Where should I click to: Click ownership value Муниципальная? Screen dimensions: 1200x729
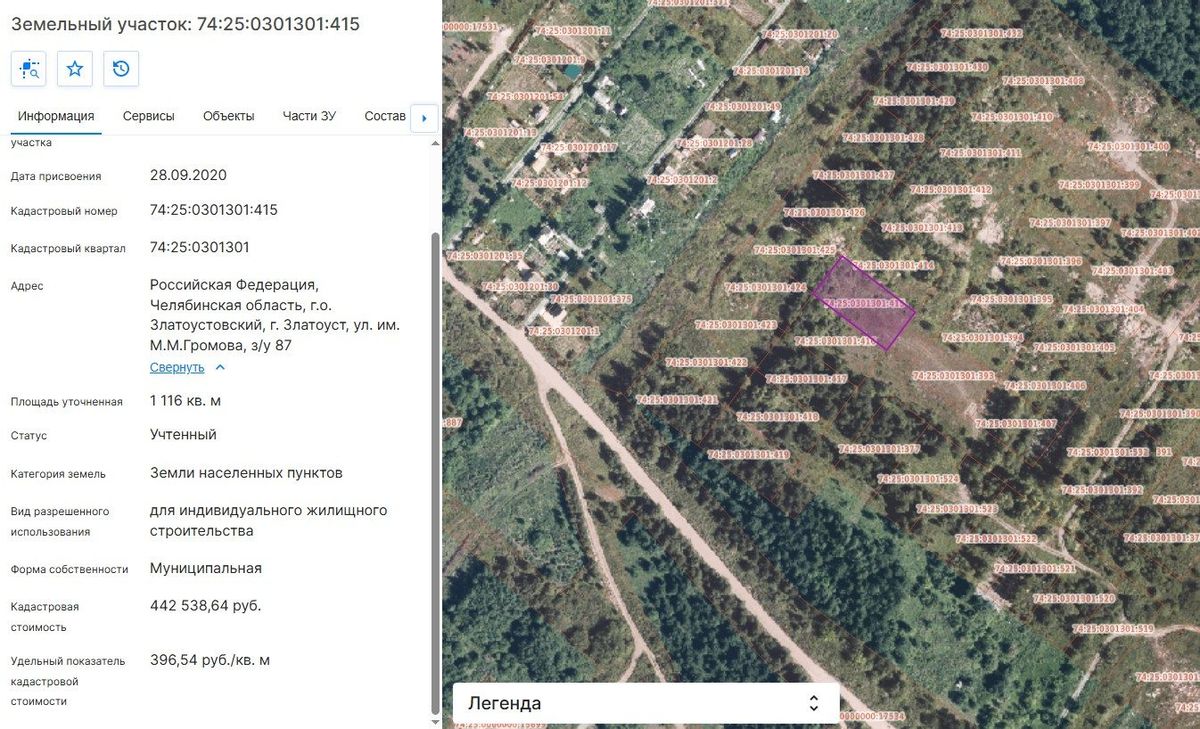click(x=206, y=568)
